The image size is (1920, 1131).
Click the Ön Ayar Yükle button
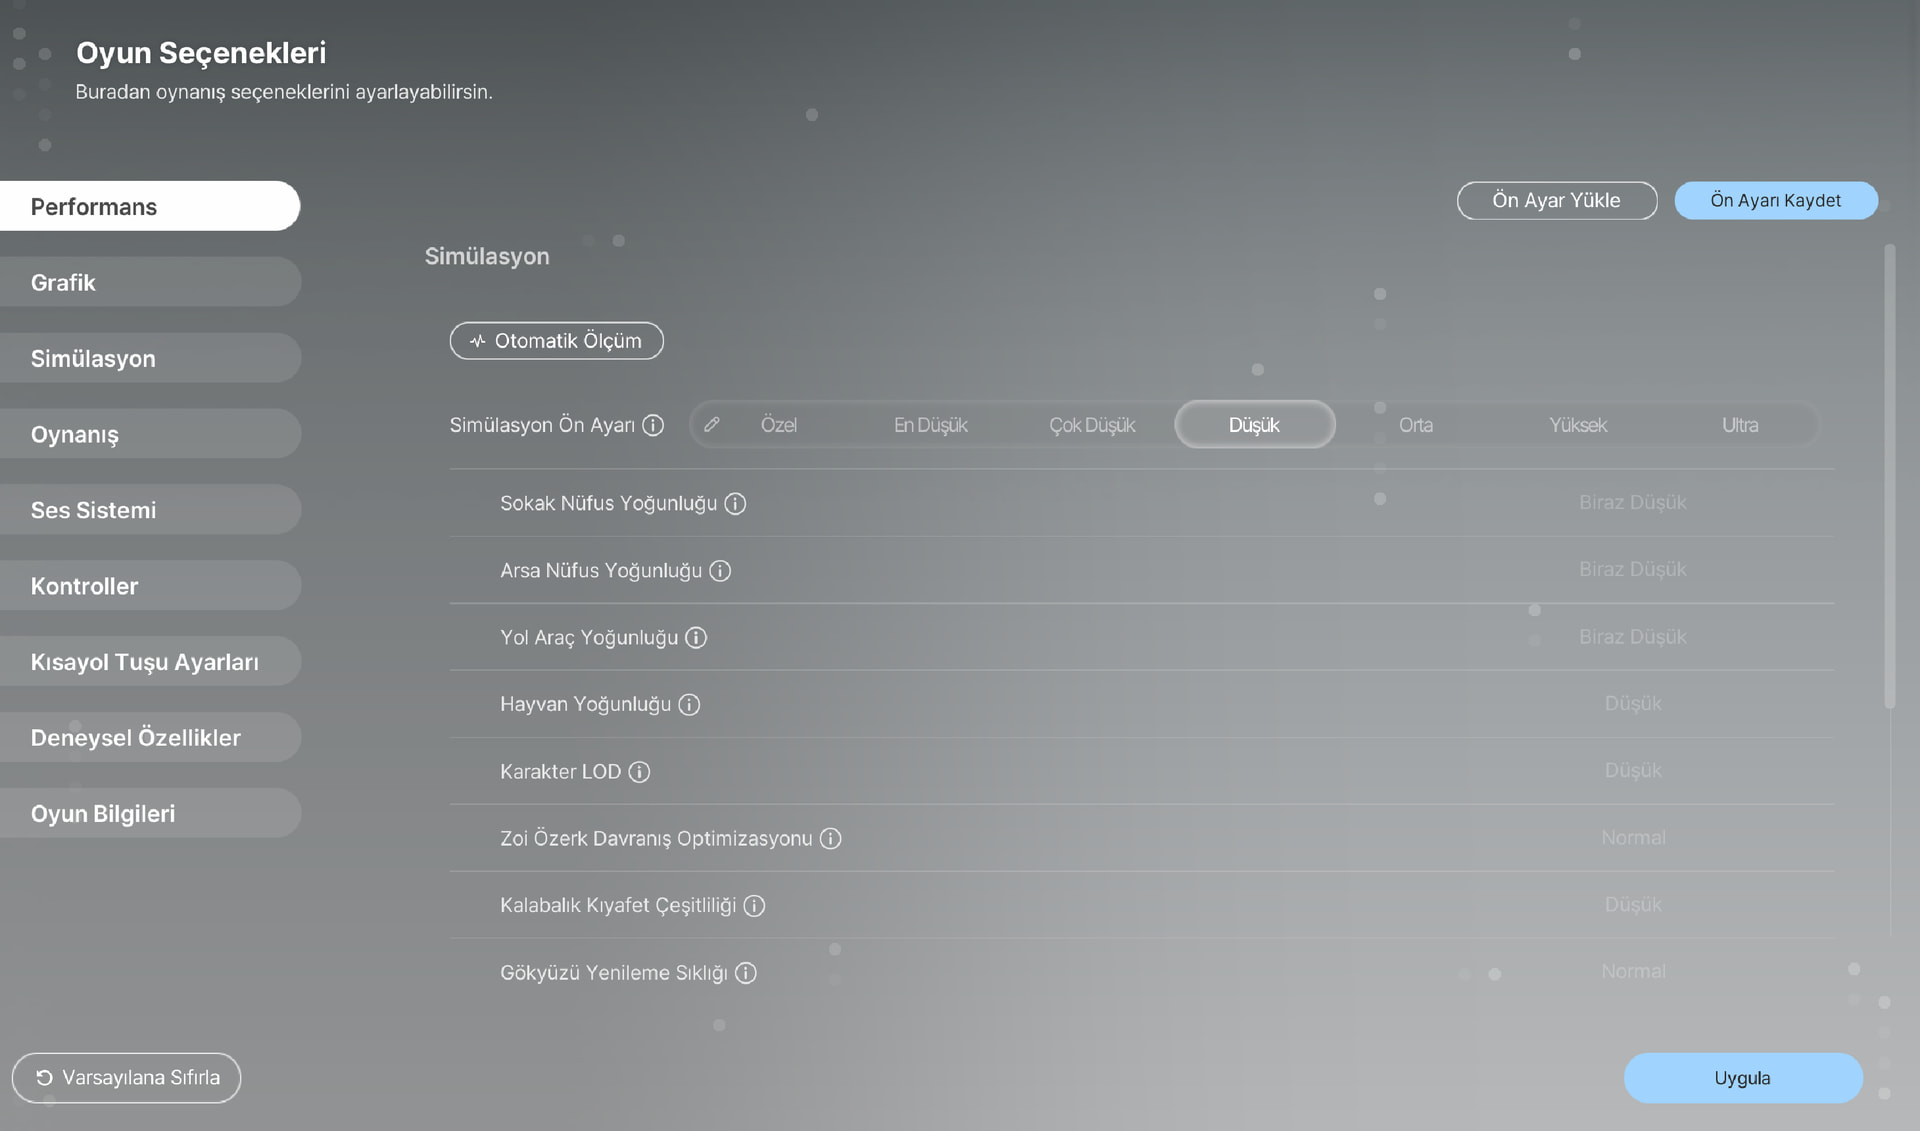tap(1557, 200)
